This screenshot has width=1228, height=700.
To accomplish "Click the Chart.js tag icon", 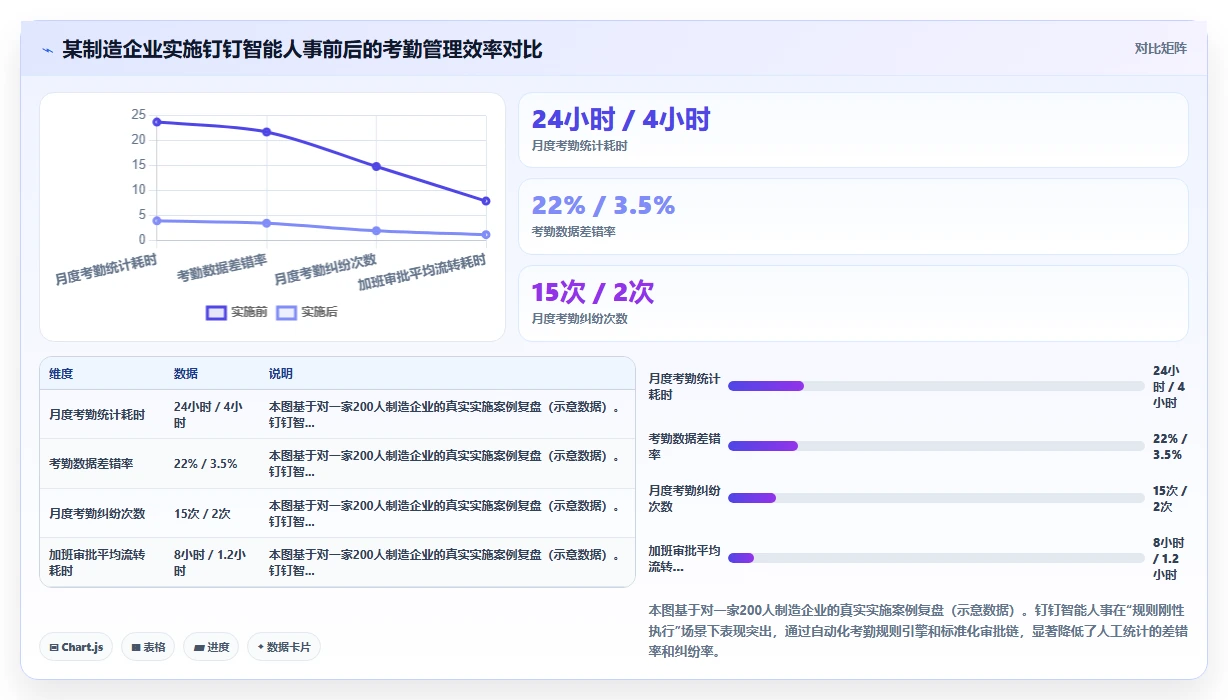I will (54, 647).
